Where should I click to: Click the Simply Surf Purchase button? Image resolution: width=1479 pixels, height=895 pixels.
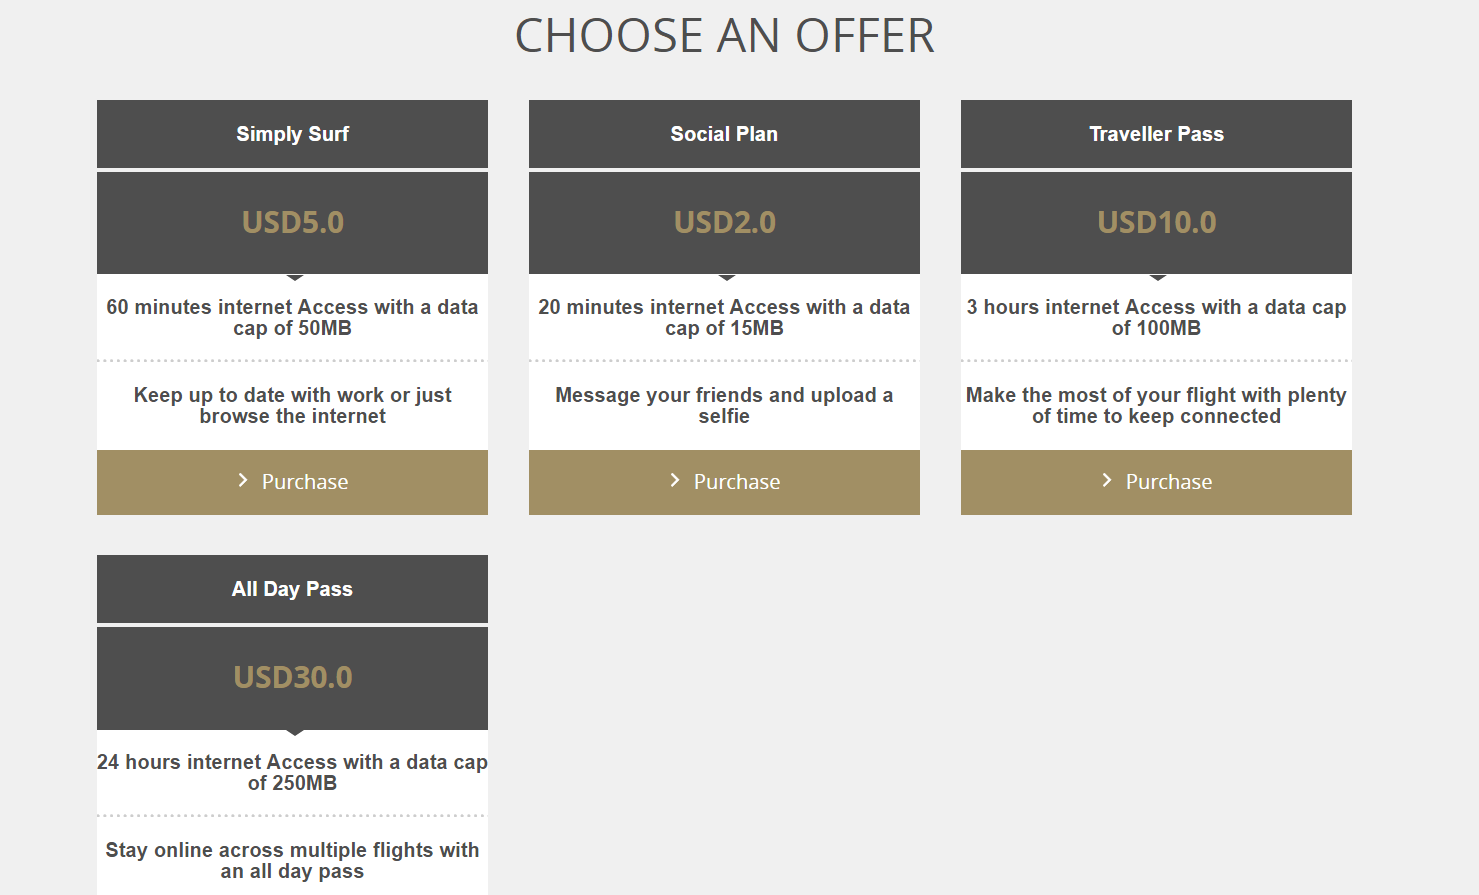pyautogui.click(x=292, y=482)
